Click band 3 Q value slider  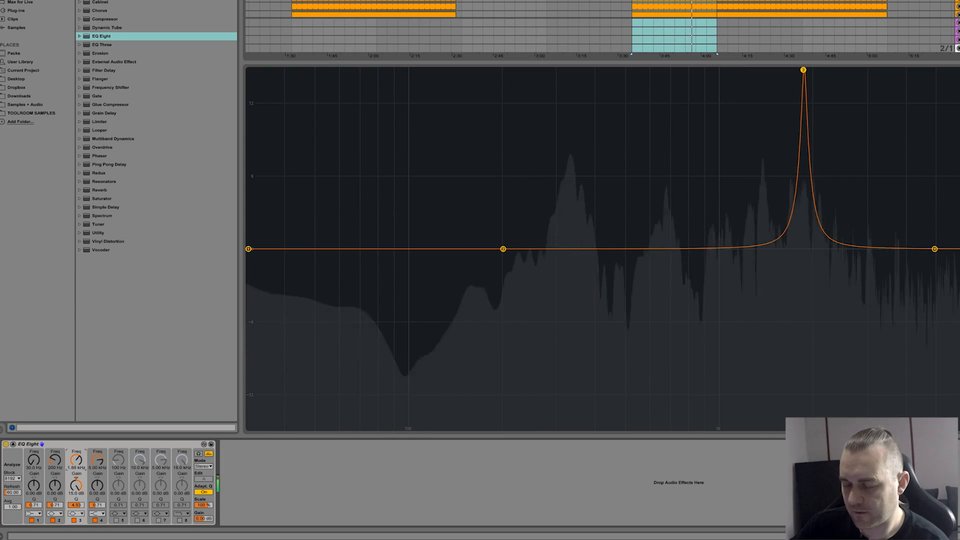coord(76,505)
